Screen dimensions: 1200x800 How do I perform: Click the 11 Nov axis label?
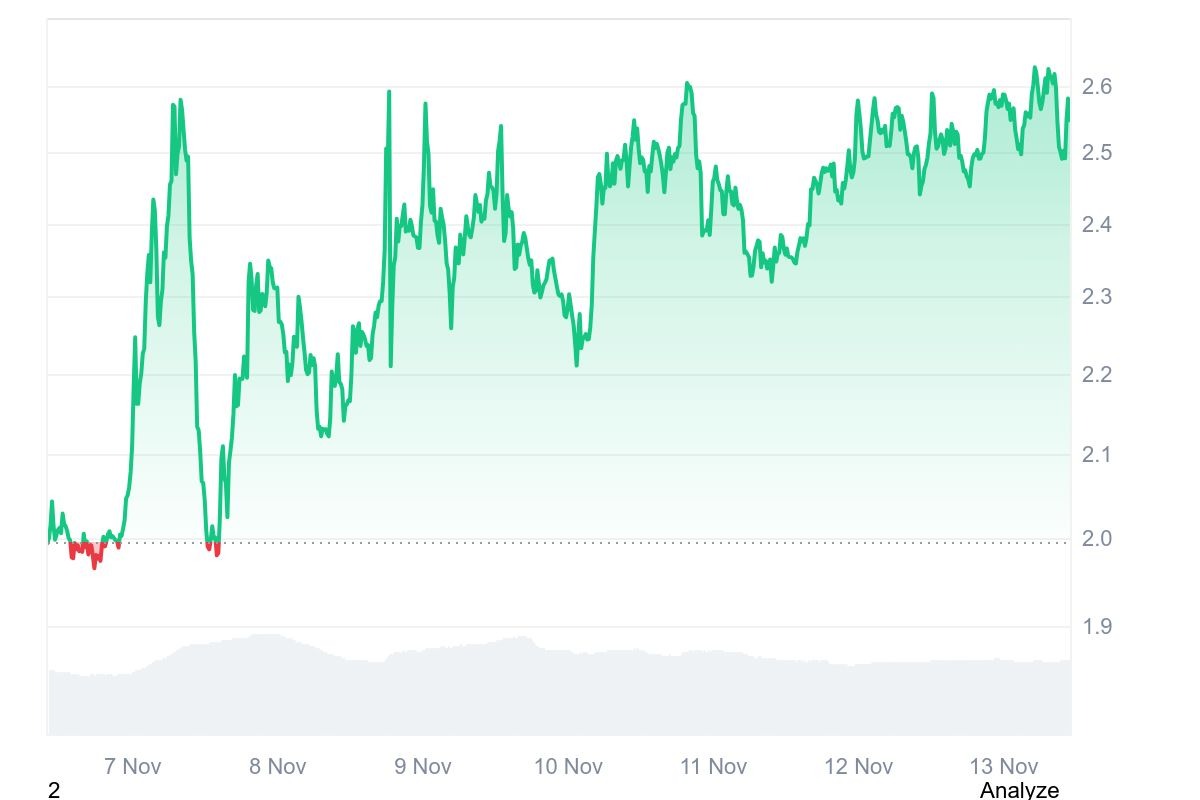pos(713,767)
